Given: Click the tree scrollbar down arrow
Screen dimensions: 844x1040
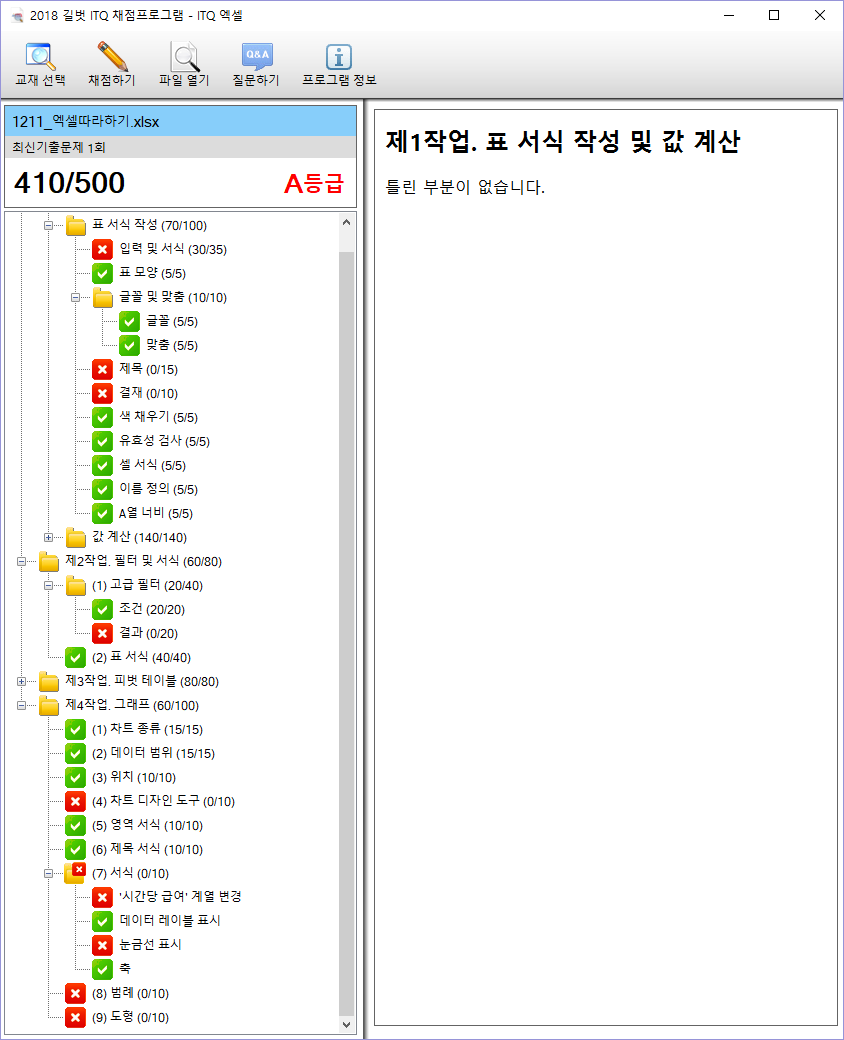Looking at the screenshot, I should [x=346, y=1025].
